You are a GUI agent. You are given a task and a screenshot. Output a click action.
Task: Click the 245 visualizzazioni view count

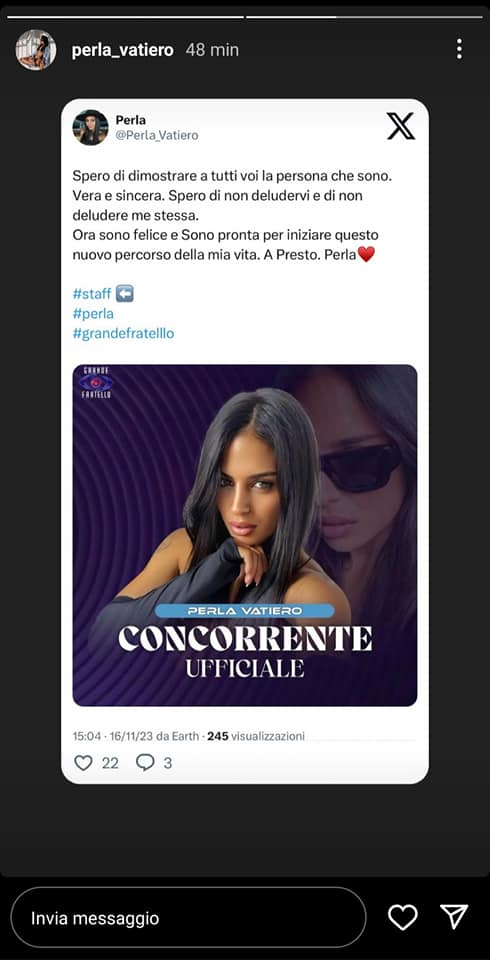(255, 736)
